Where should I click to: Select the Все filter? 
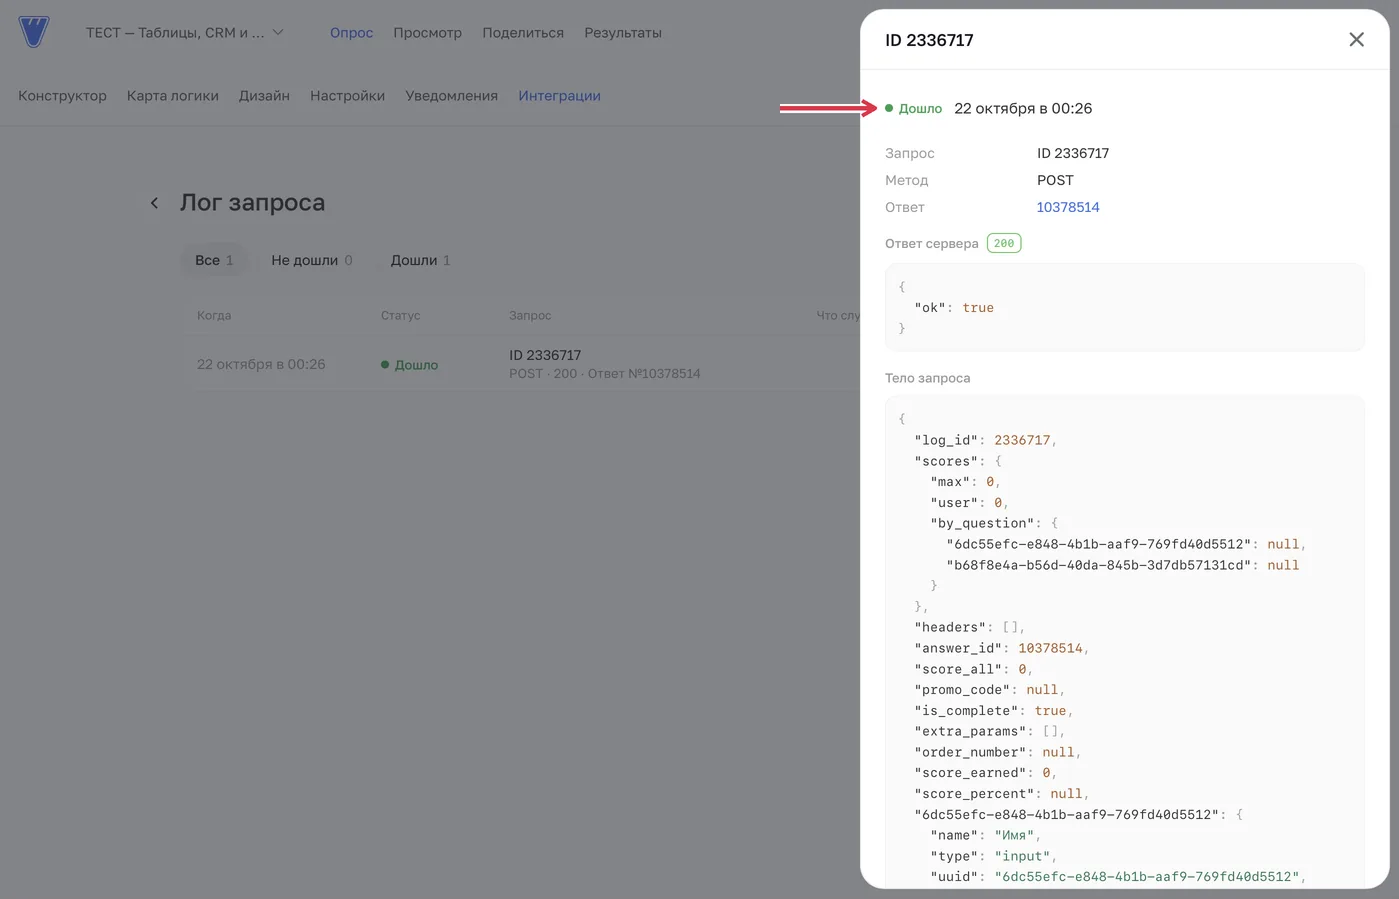(214, 260)
